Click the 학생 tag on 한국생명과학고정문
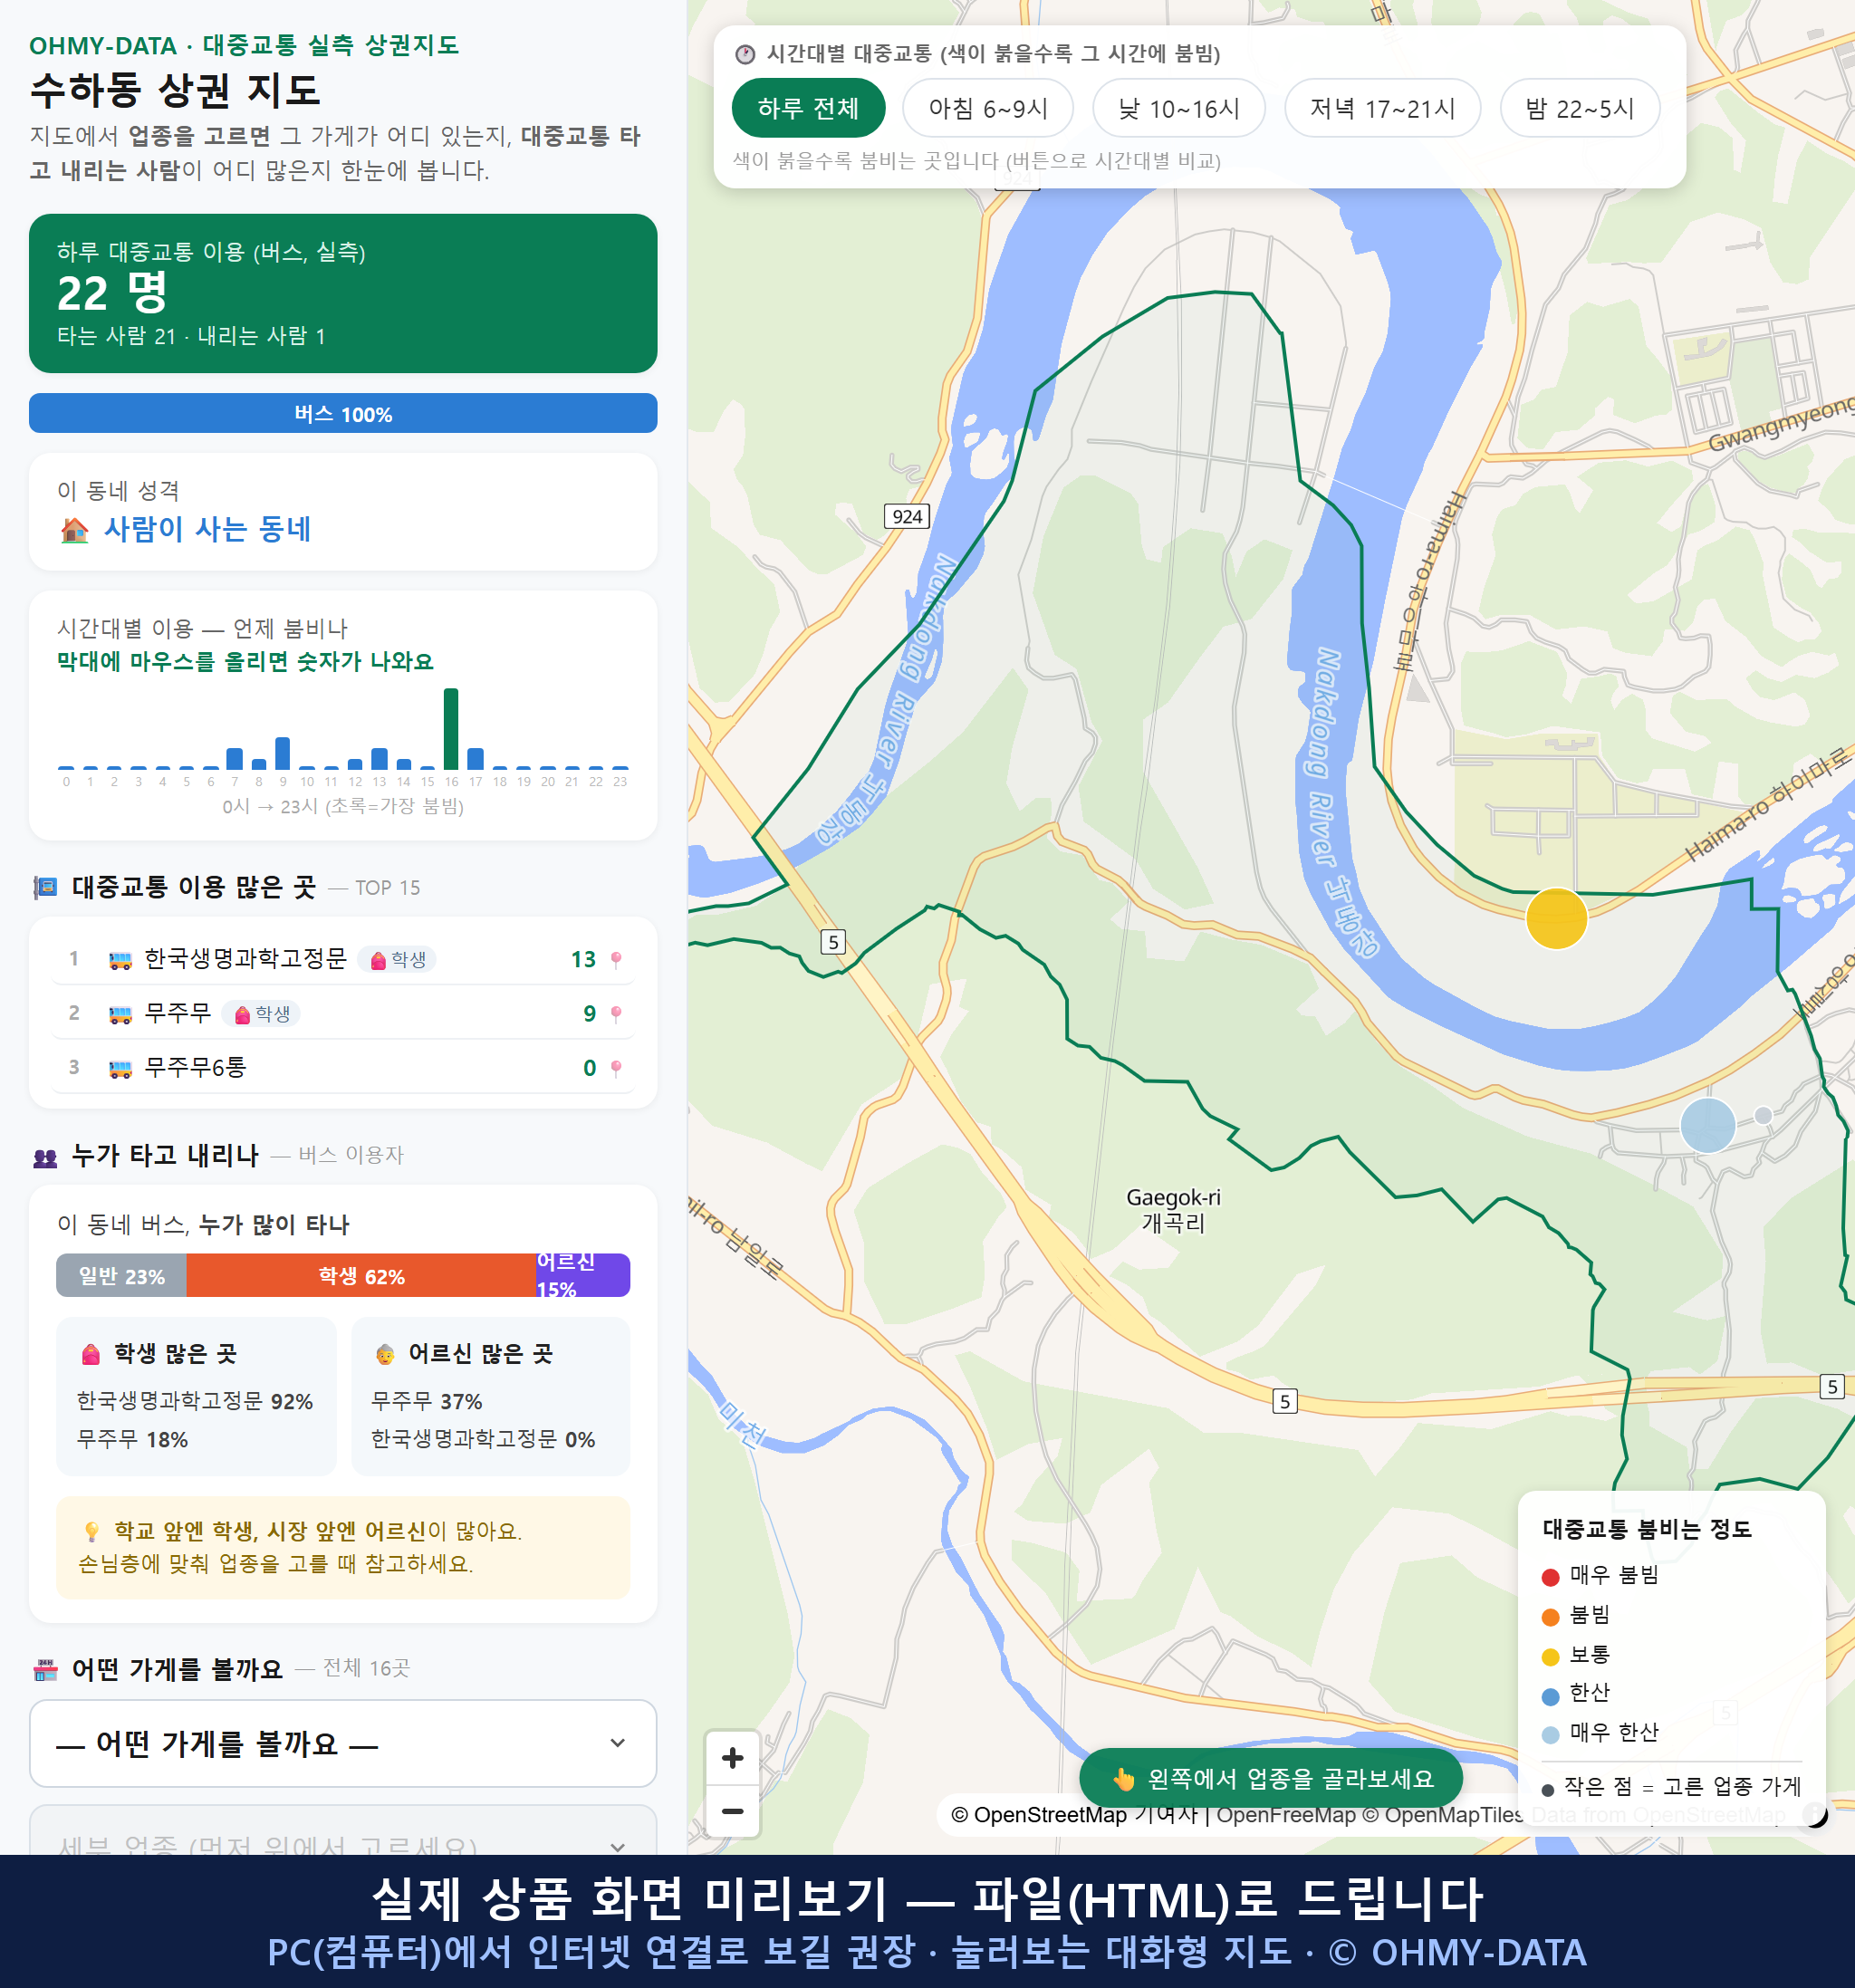Screen dimensions: 1855x1988 [x=397, y=960]
